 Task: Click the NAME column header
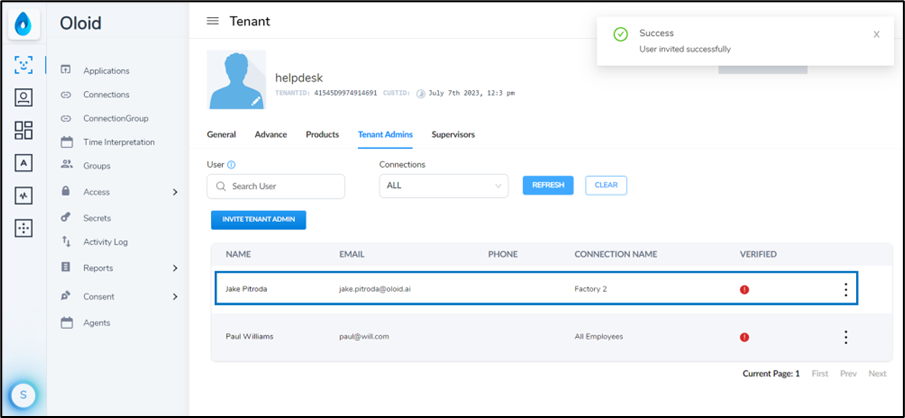click(238, 254)
